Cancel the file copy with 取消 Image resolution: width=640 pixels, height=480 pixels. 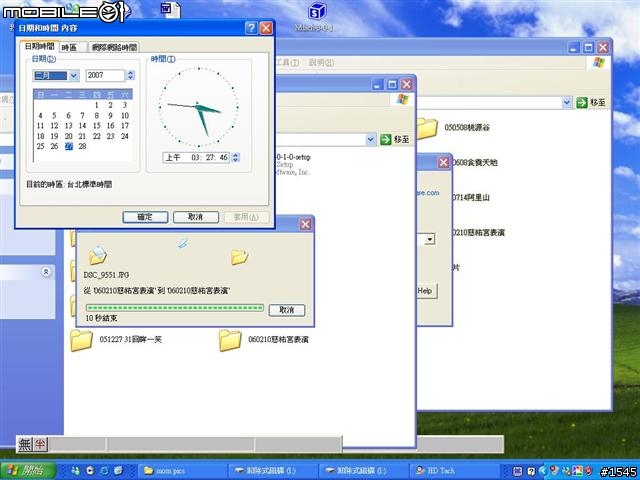(287, 310)
